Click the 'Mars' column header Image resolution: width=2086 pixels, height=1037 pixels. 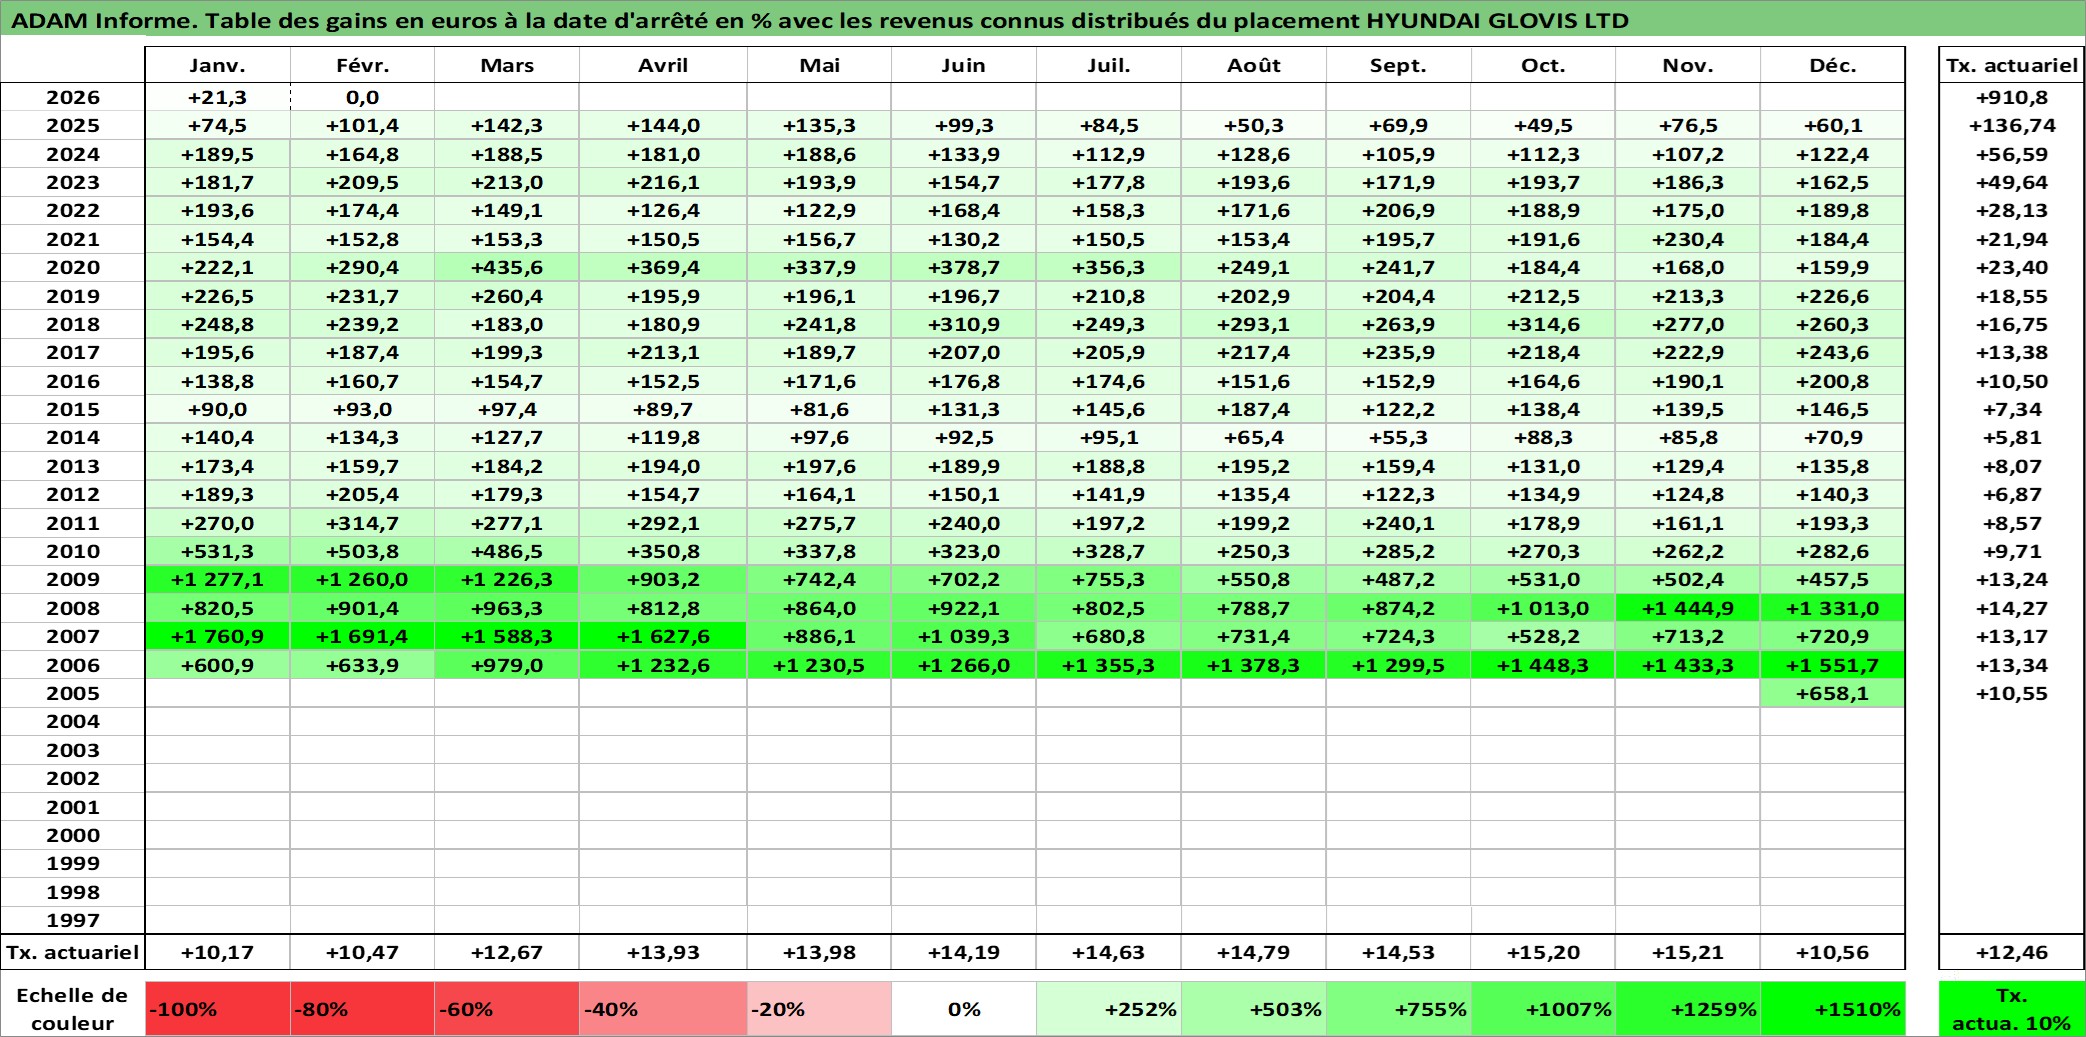tap(506, 65)
